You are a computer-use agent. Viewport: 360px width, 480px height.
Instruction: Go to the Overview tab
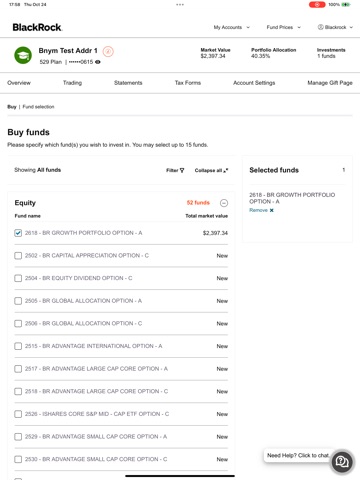coord(19,83)
